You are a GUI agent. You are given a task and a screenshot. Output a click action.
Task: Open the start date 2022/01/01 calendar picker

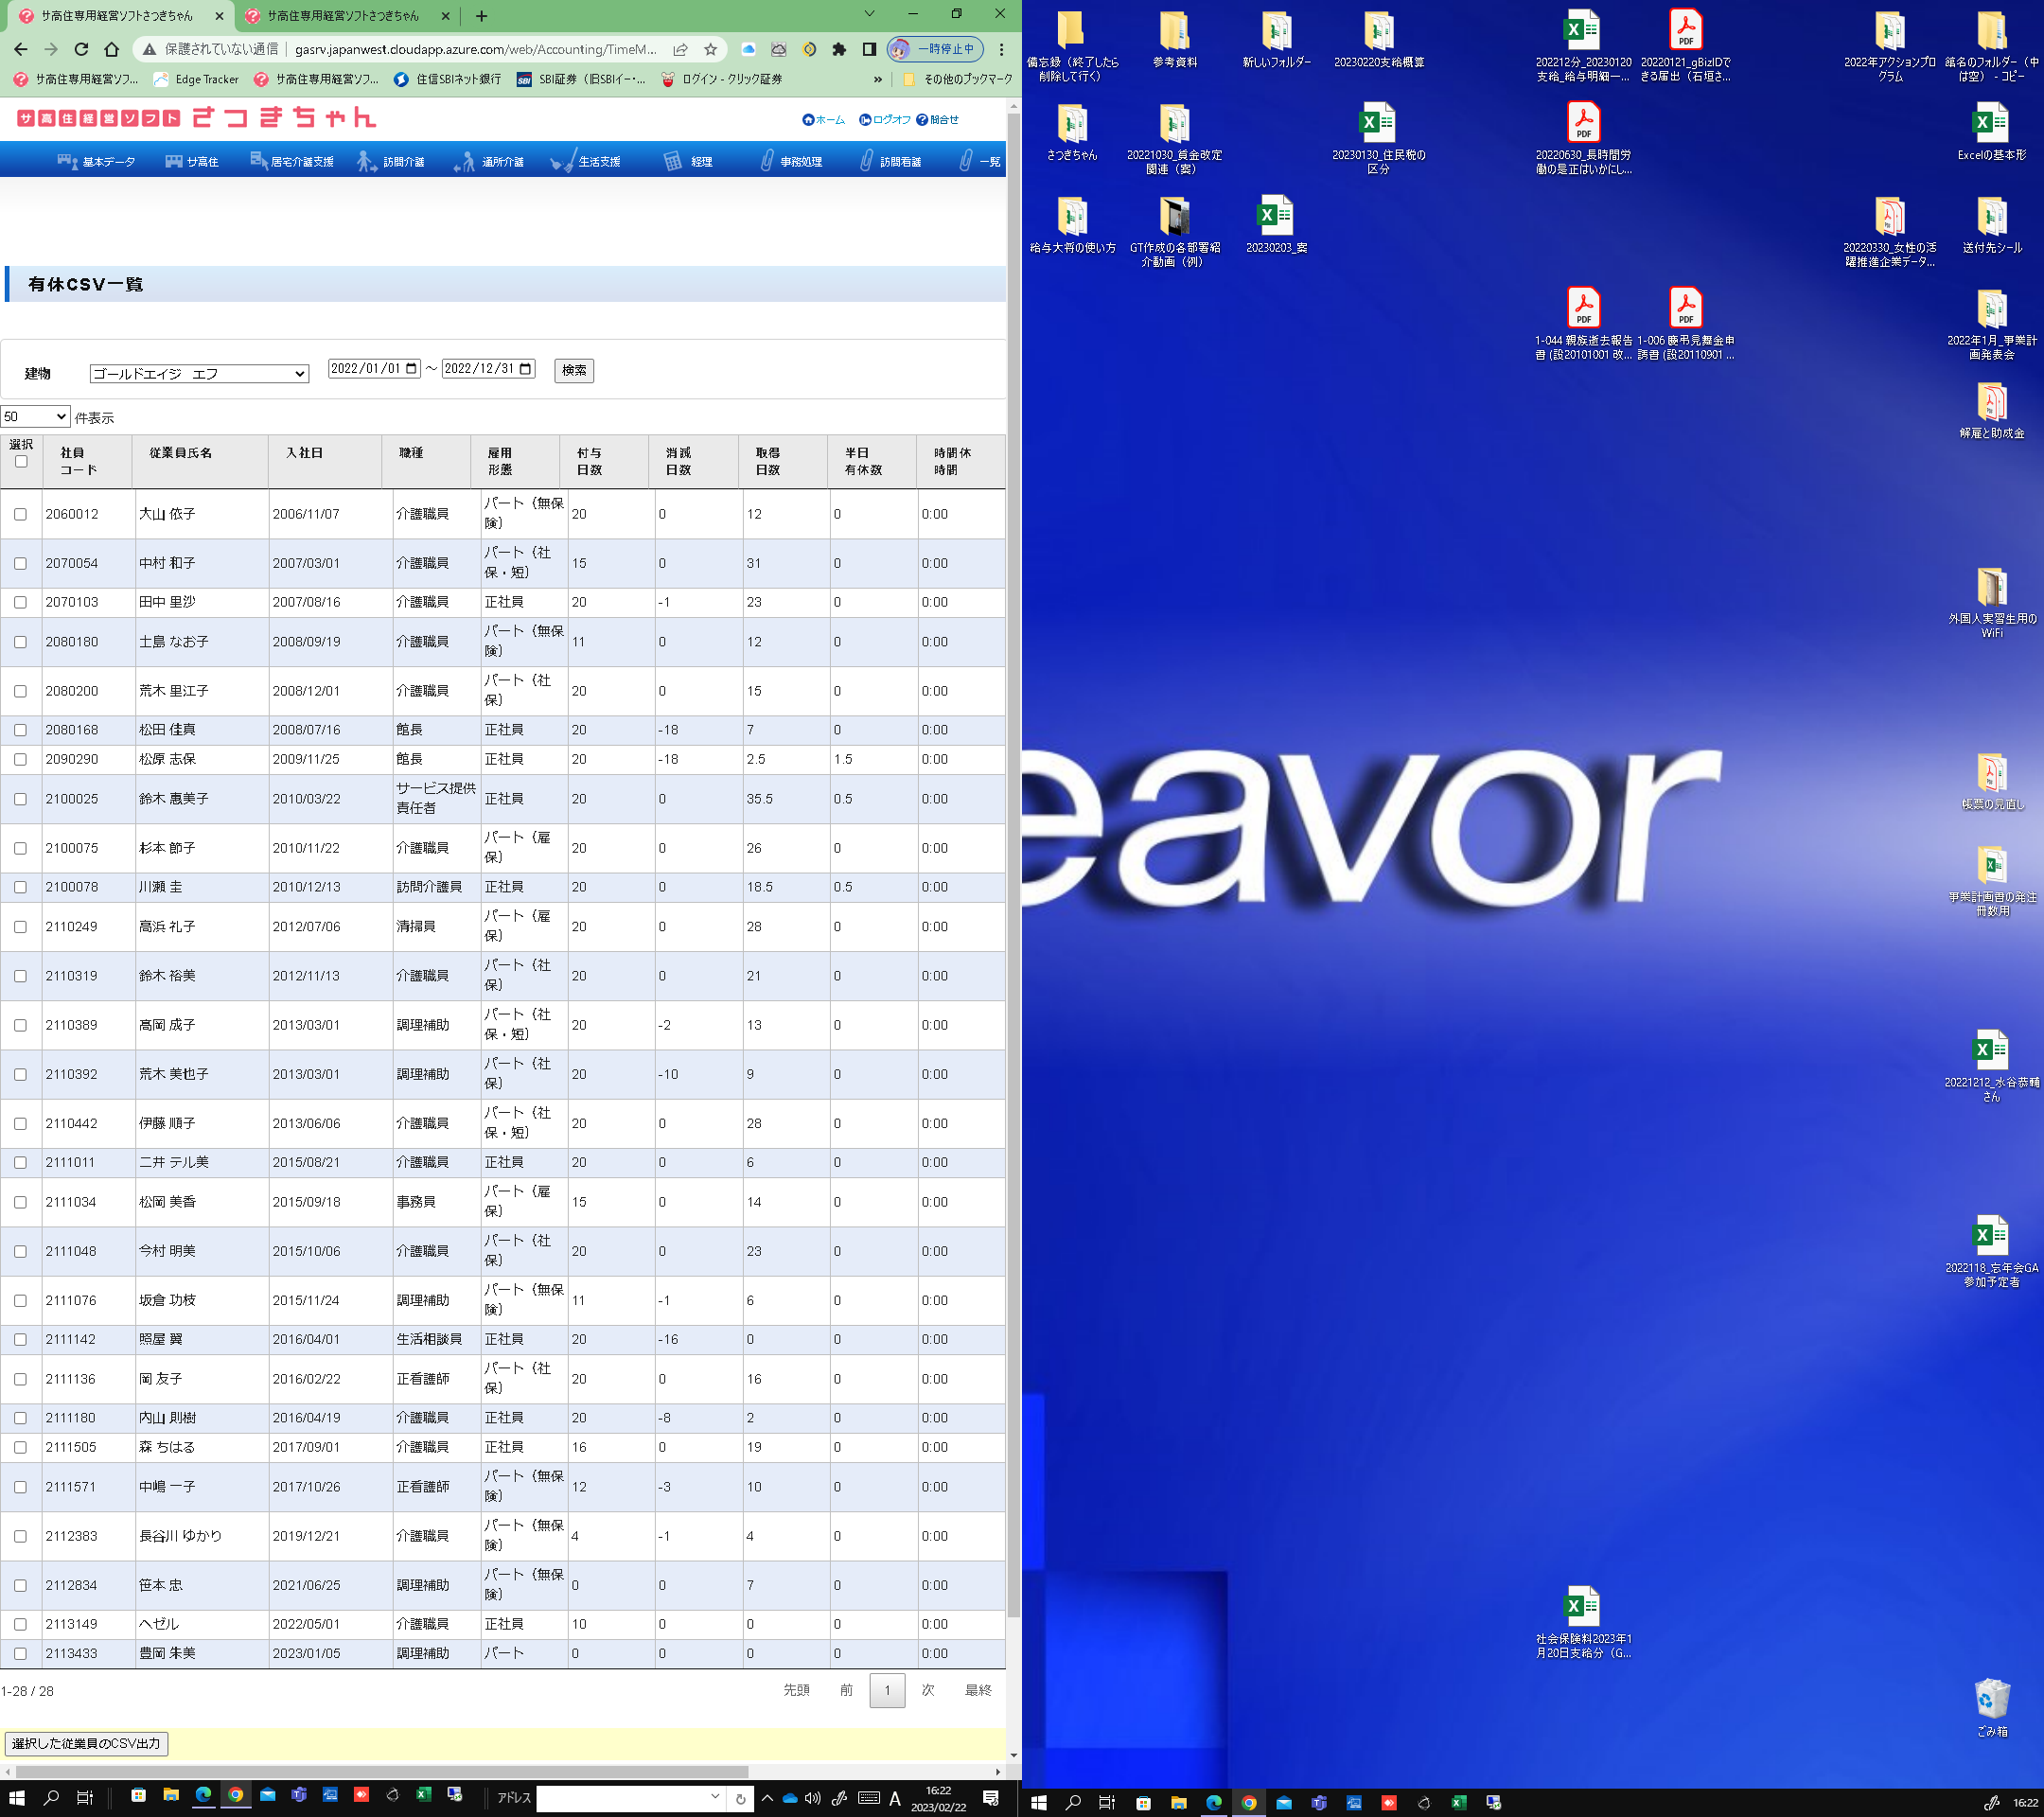pos(411,369)
